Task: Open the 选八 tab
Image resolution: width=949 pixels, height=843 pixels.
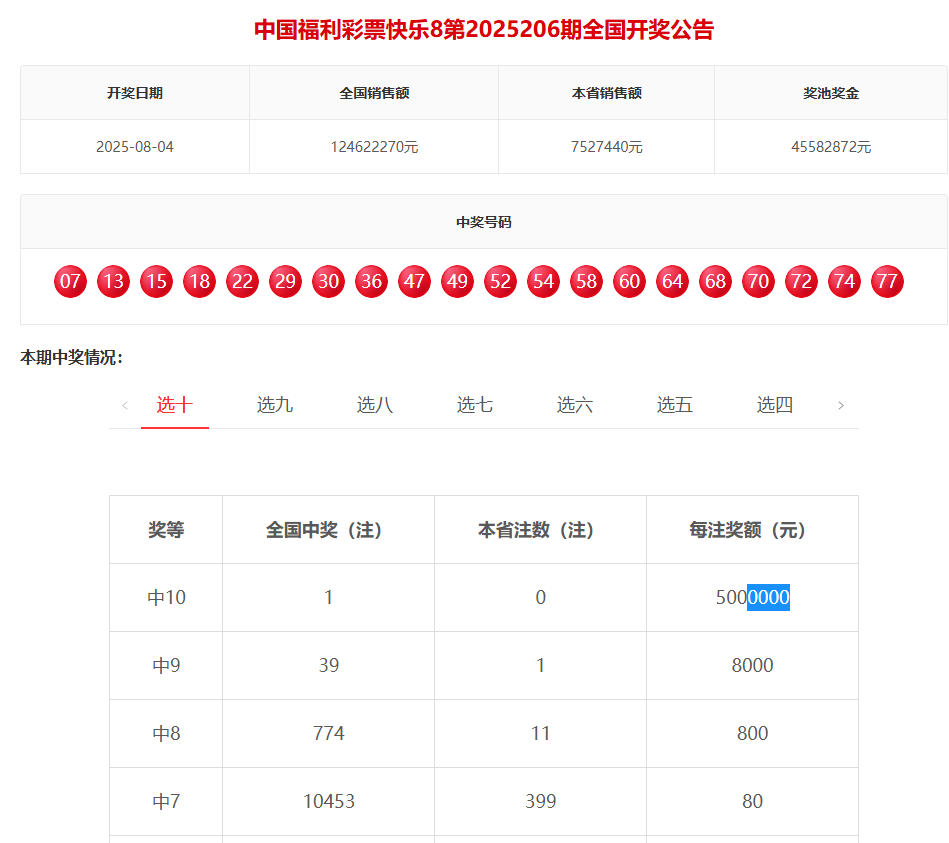Action: [375, 404]
